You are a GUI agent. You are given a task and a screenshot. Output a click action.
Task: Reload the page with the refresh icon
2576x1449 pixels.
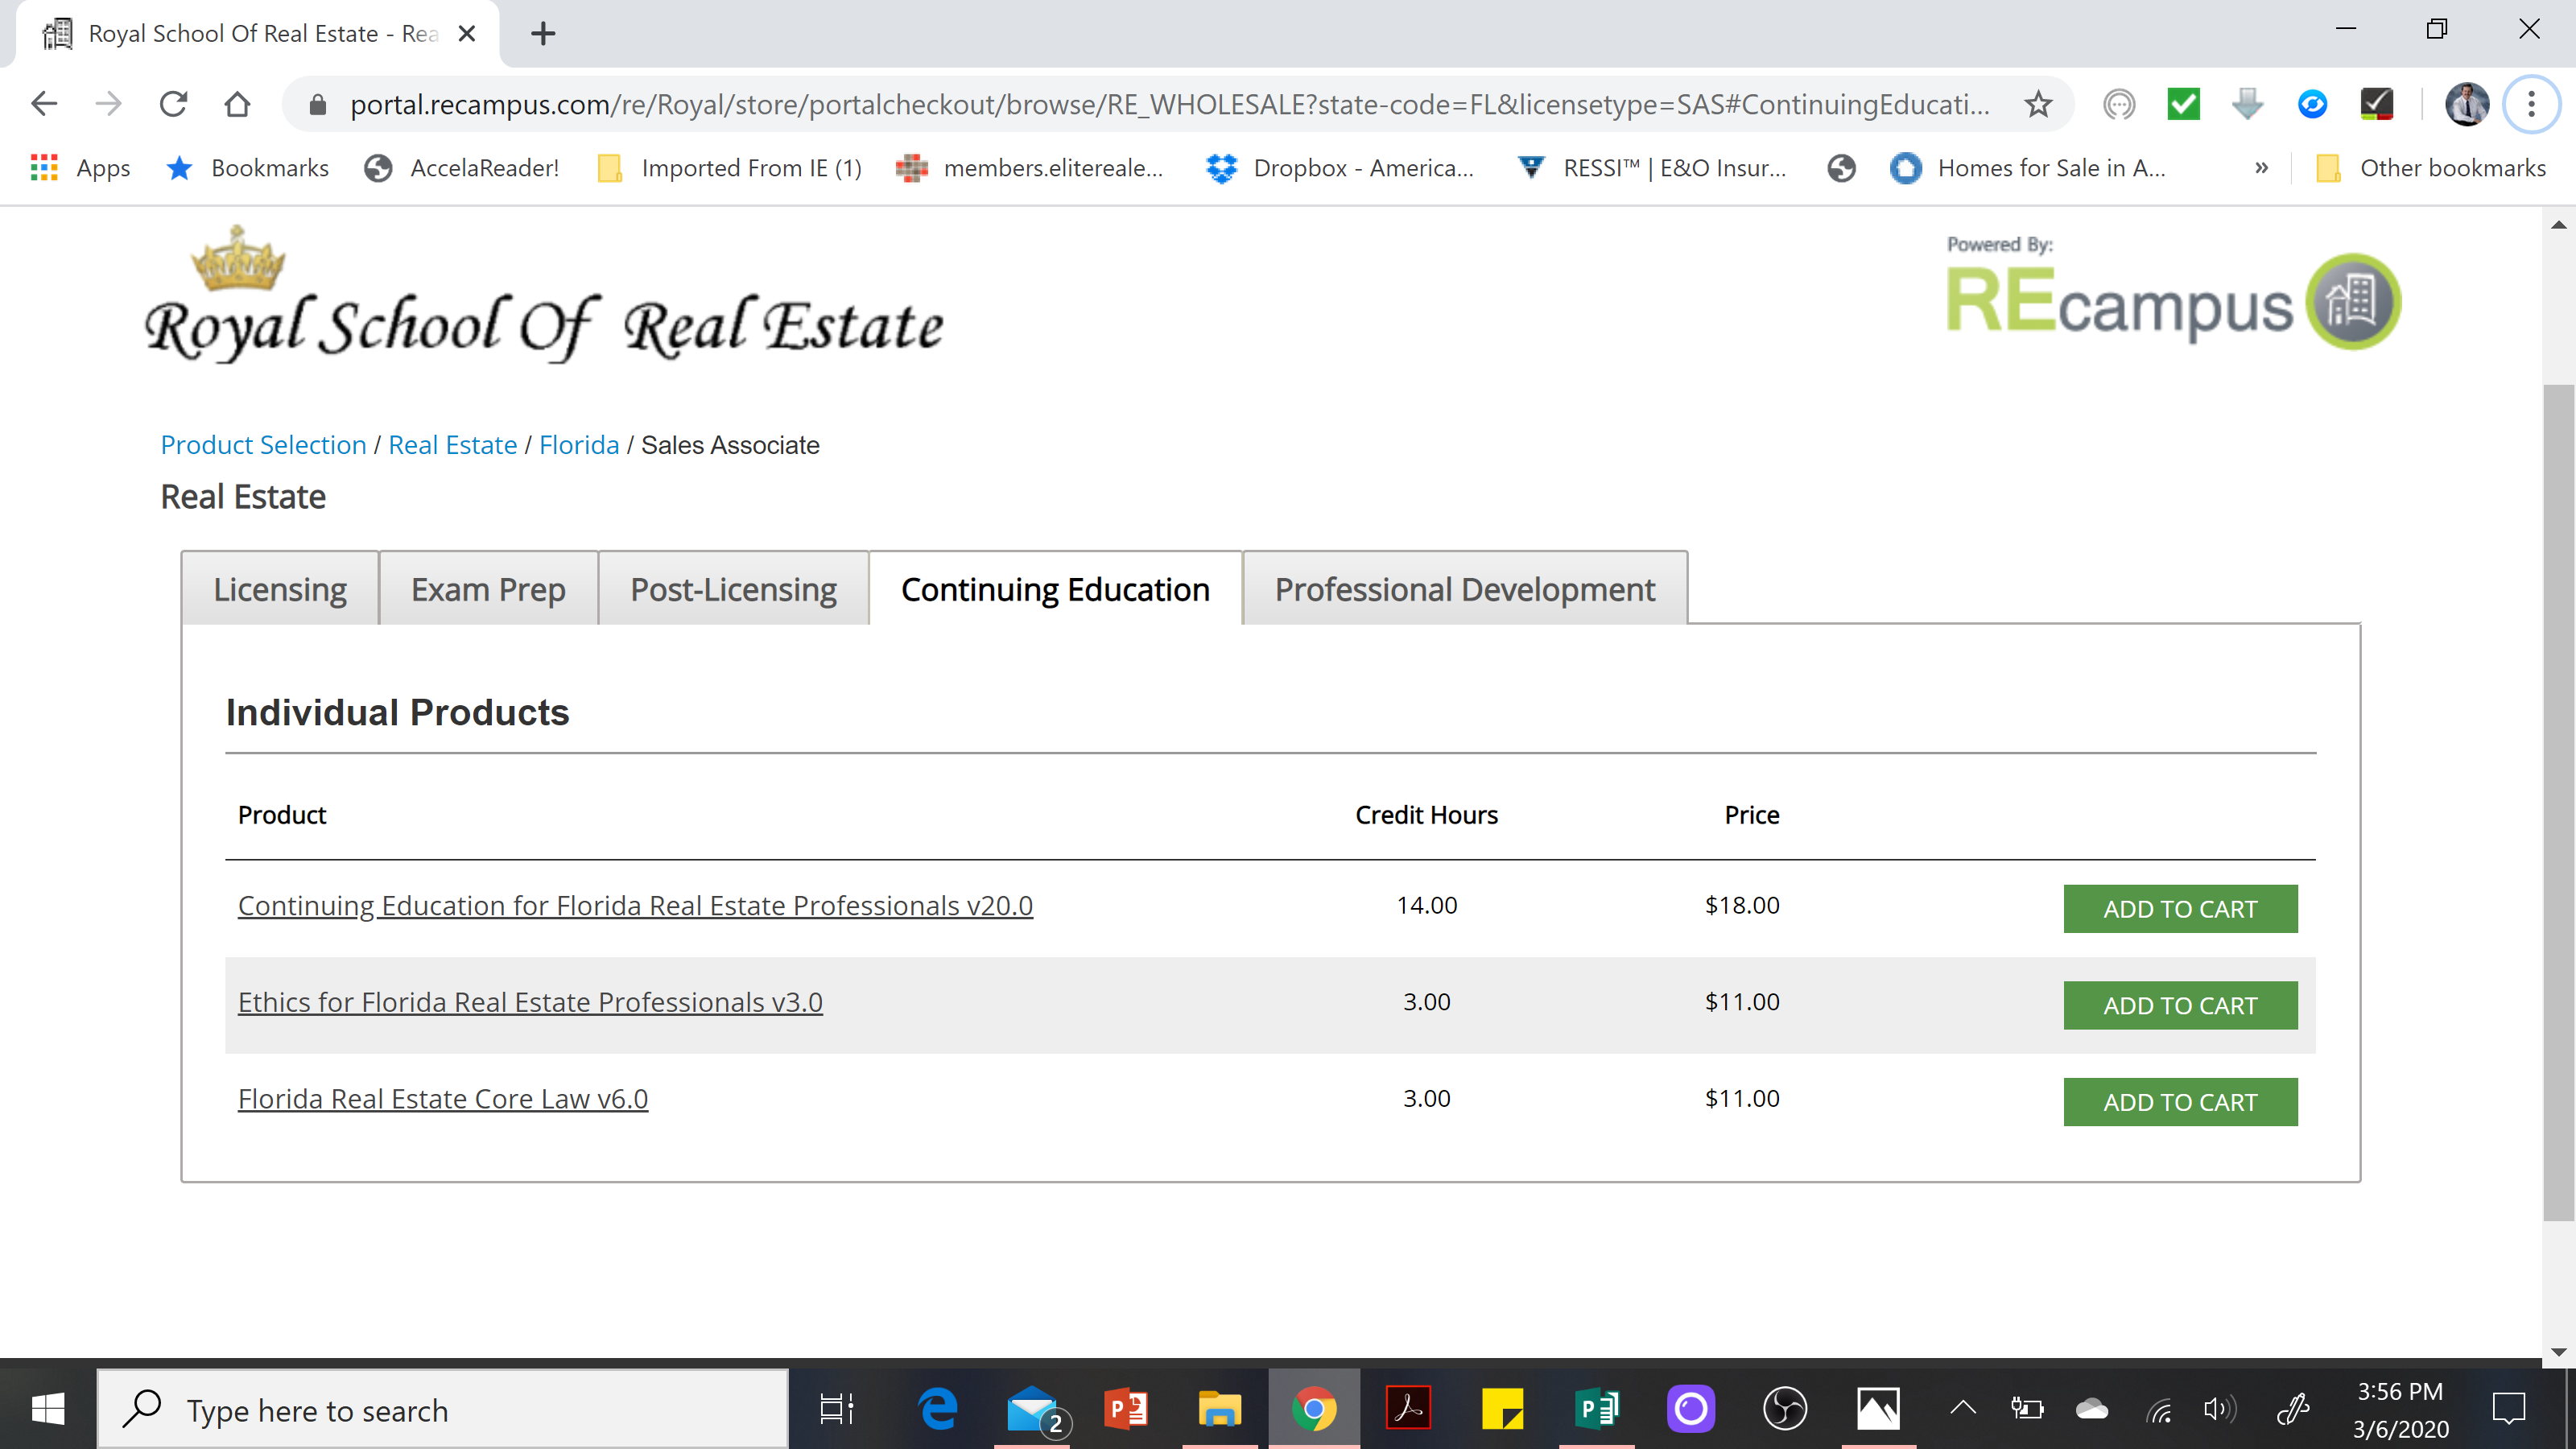point(173,104)
